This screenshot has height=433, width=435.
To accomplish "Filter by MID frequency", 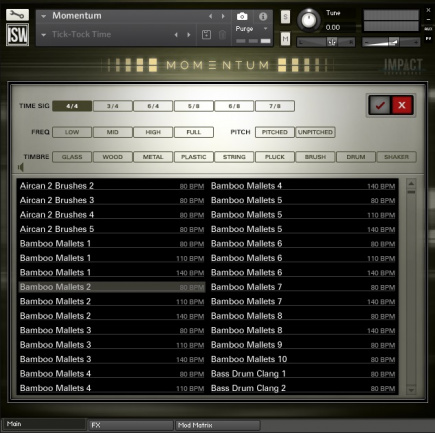I will coord(113,132).
